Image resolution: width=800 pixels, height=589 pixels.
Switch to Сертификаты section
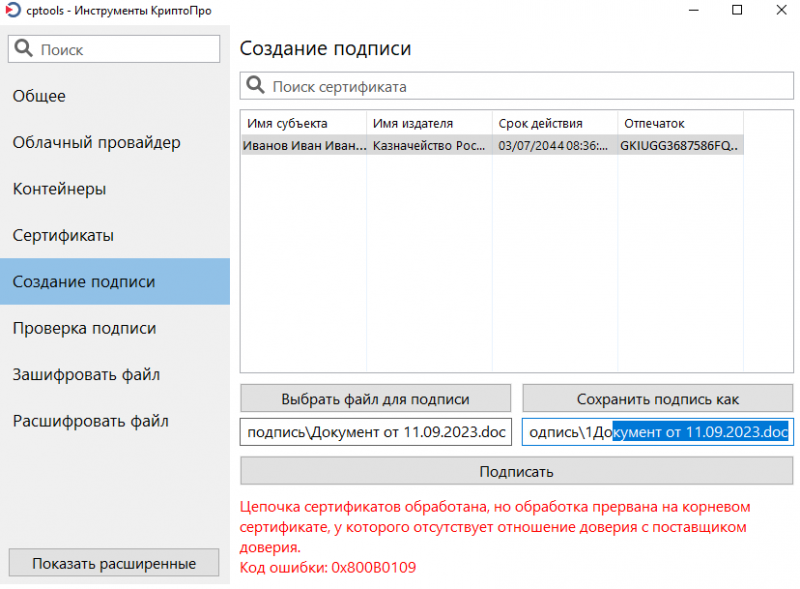tap(63, 235)
